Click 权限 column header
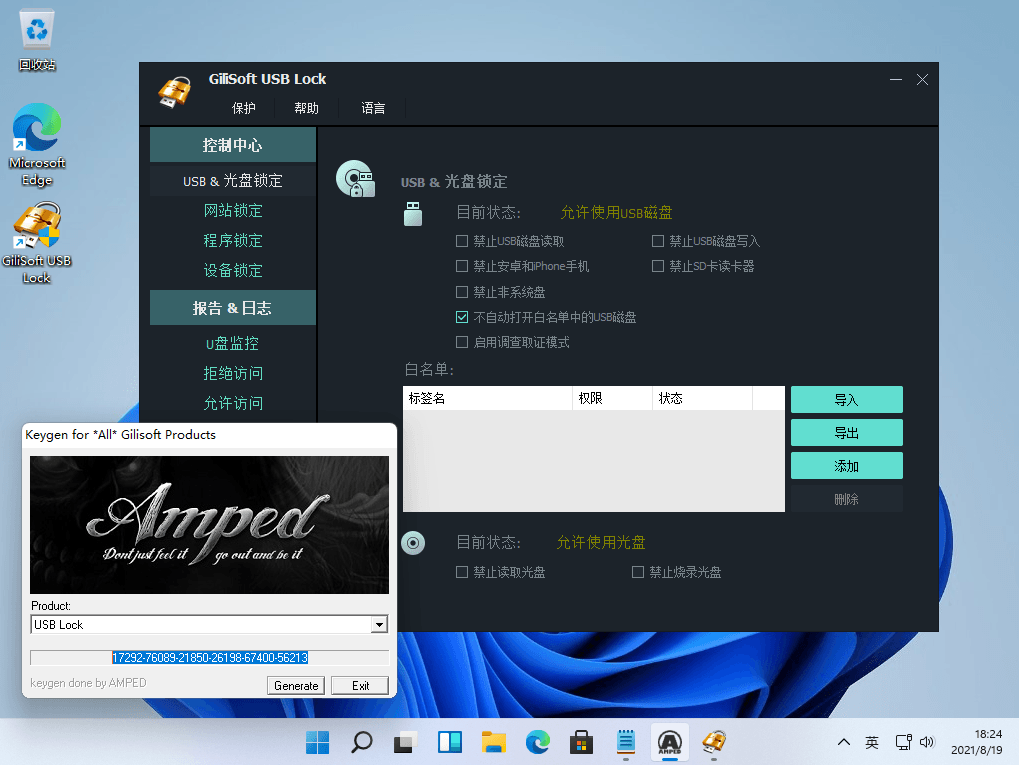 [612, 398]
